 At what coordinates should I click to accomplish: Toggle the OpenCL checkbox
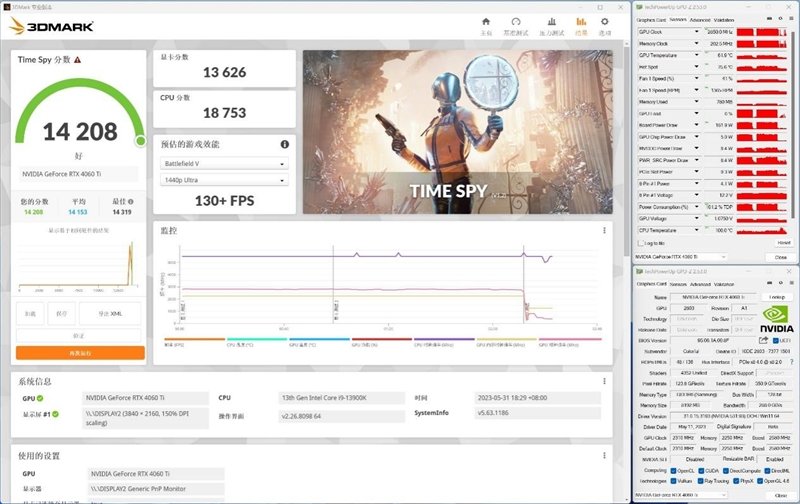[x=673, y=471]
